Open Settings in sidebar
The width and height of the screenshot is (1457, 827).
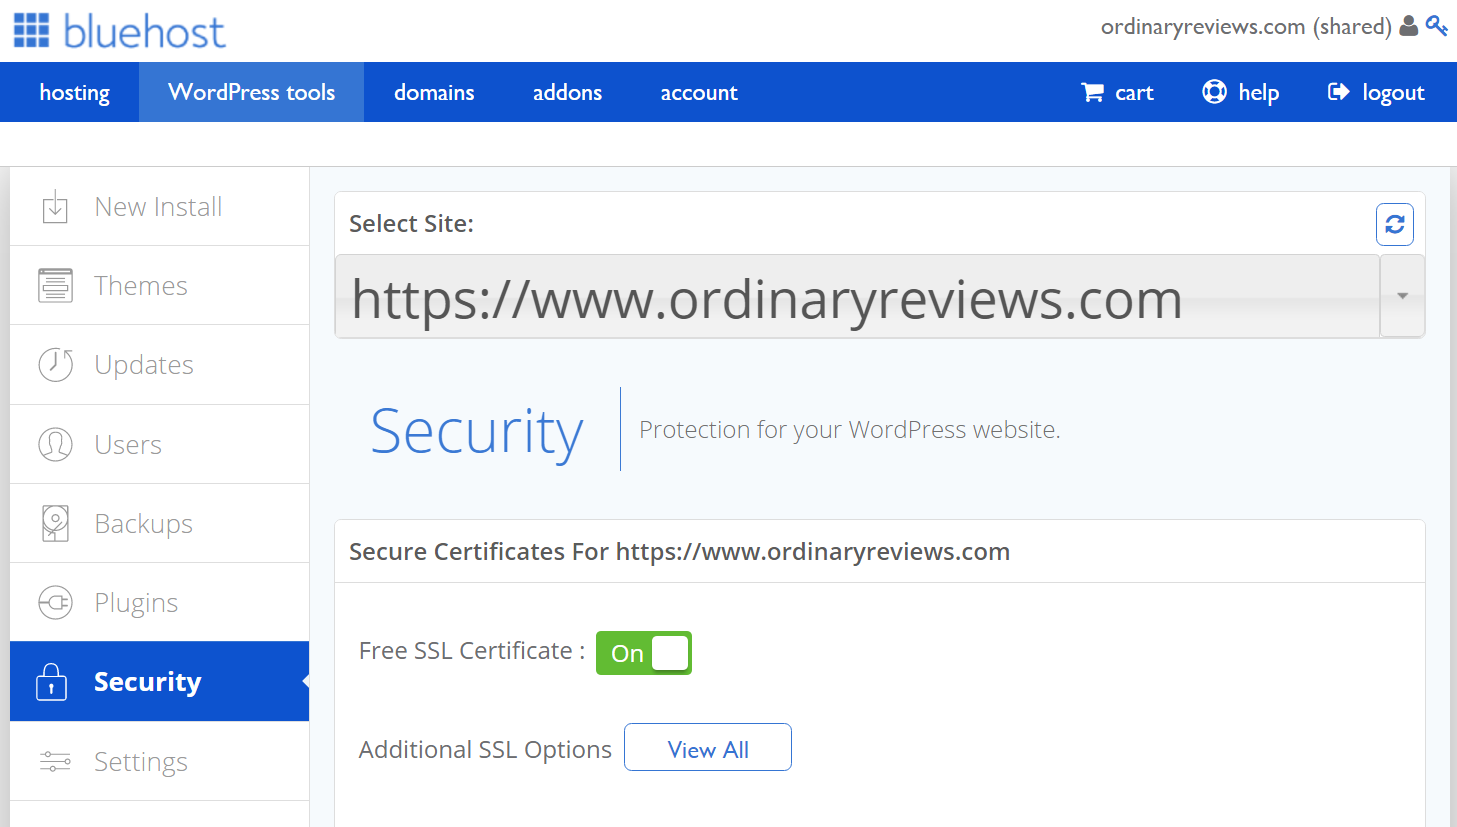point(159,761)
